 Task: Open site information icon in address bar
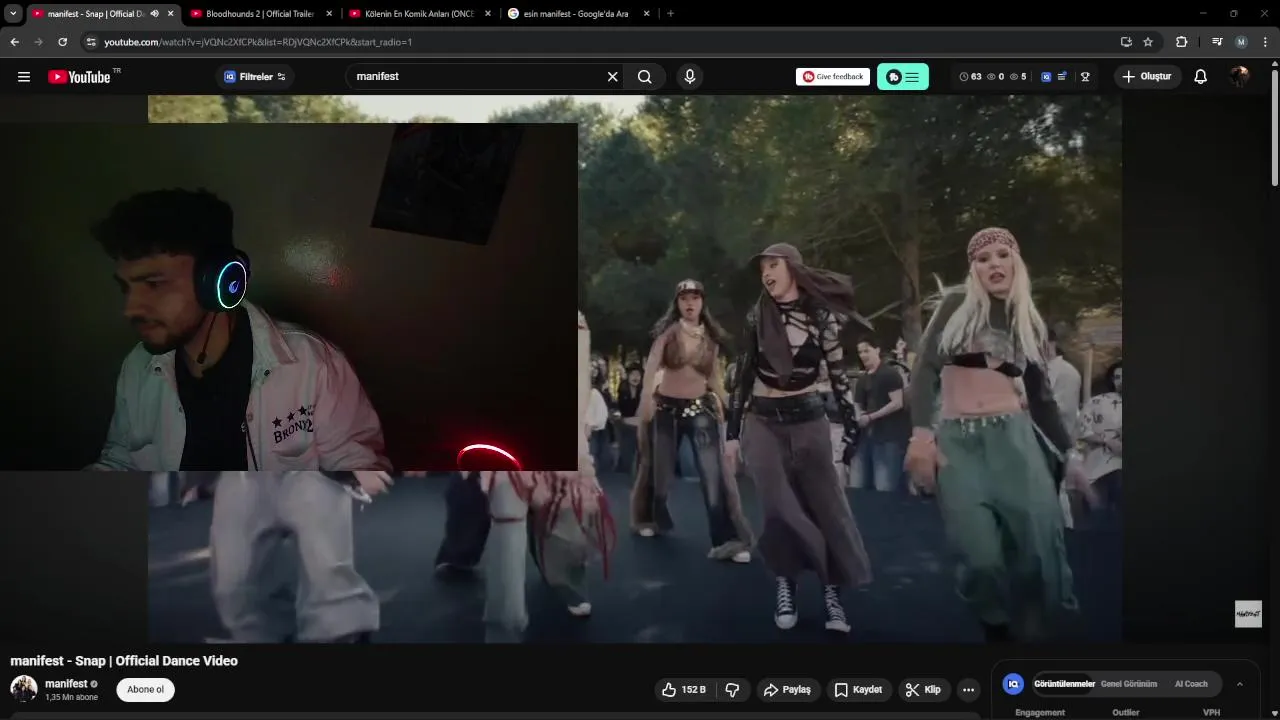click(91, 42)
